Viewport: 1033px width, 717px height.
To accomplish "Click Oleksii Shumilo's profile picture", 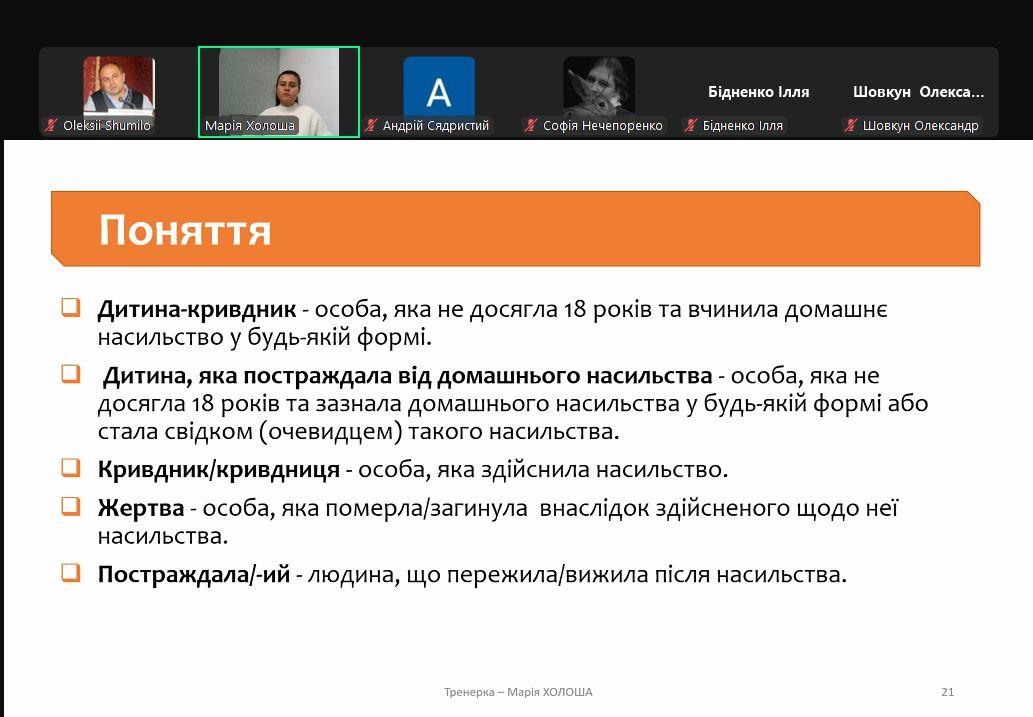I will tap(118, 86).
